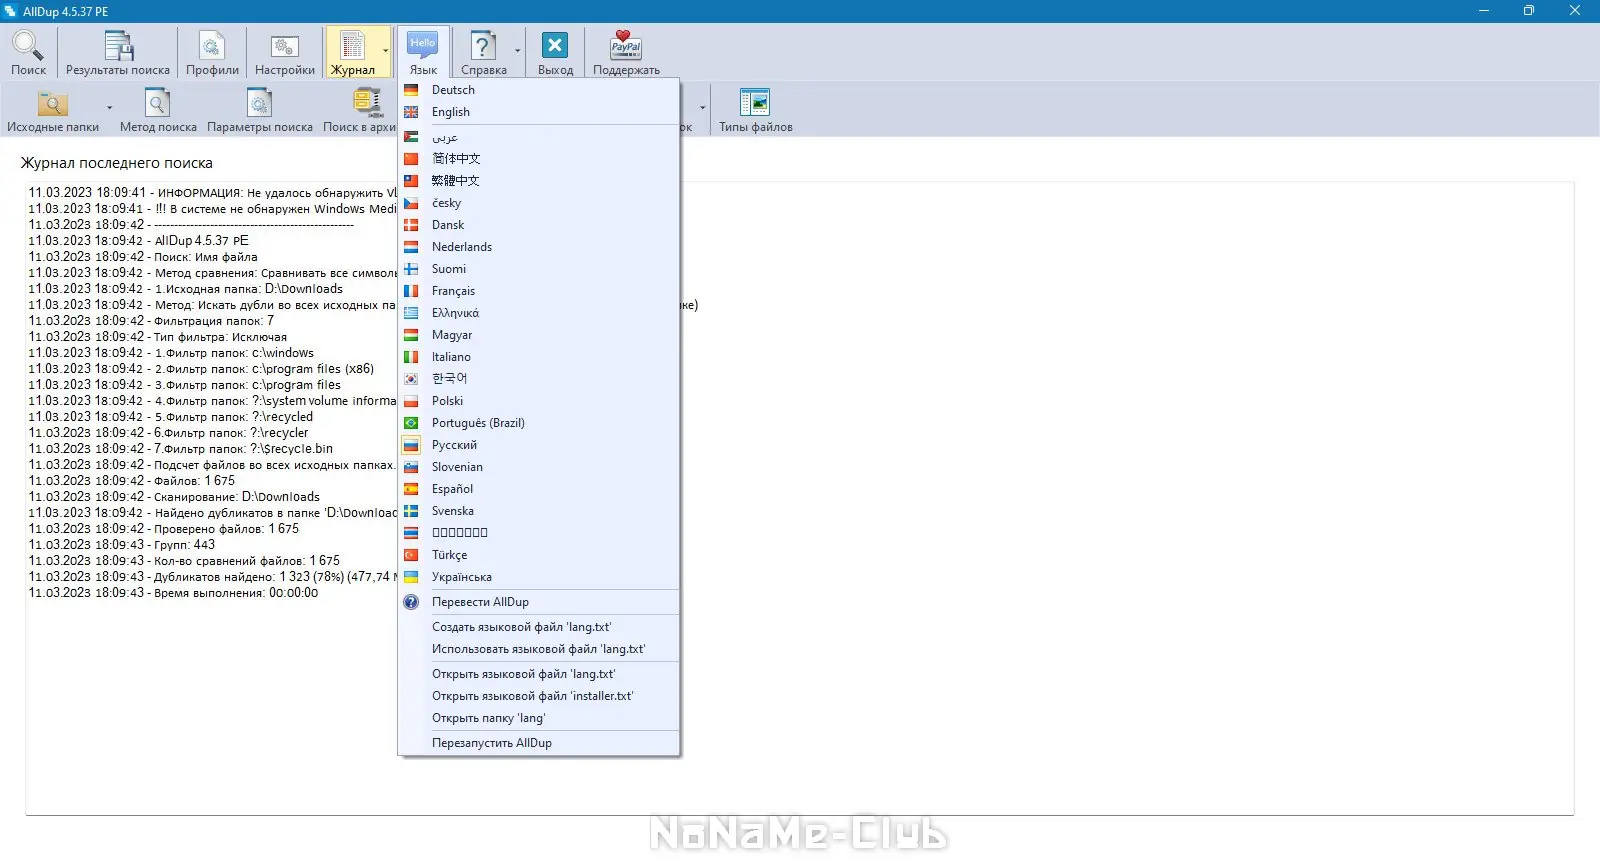Click log line 'Сканирование: D:\Downloads'
This screenshot has height=860, width=1600.
tap(174, 497)
